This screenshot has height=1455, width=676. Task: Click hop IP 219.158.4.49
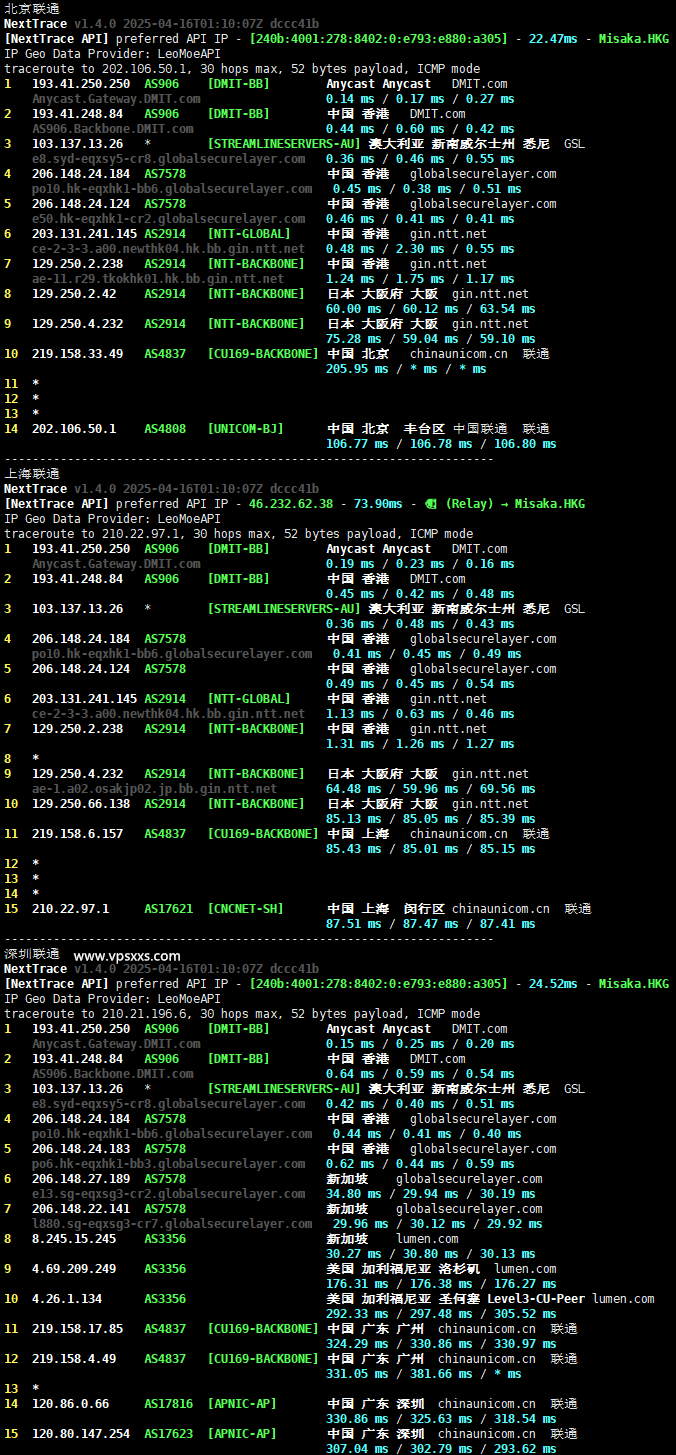pyautogui.click(x=74, y=1359)
